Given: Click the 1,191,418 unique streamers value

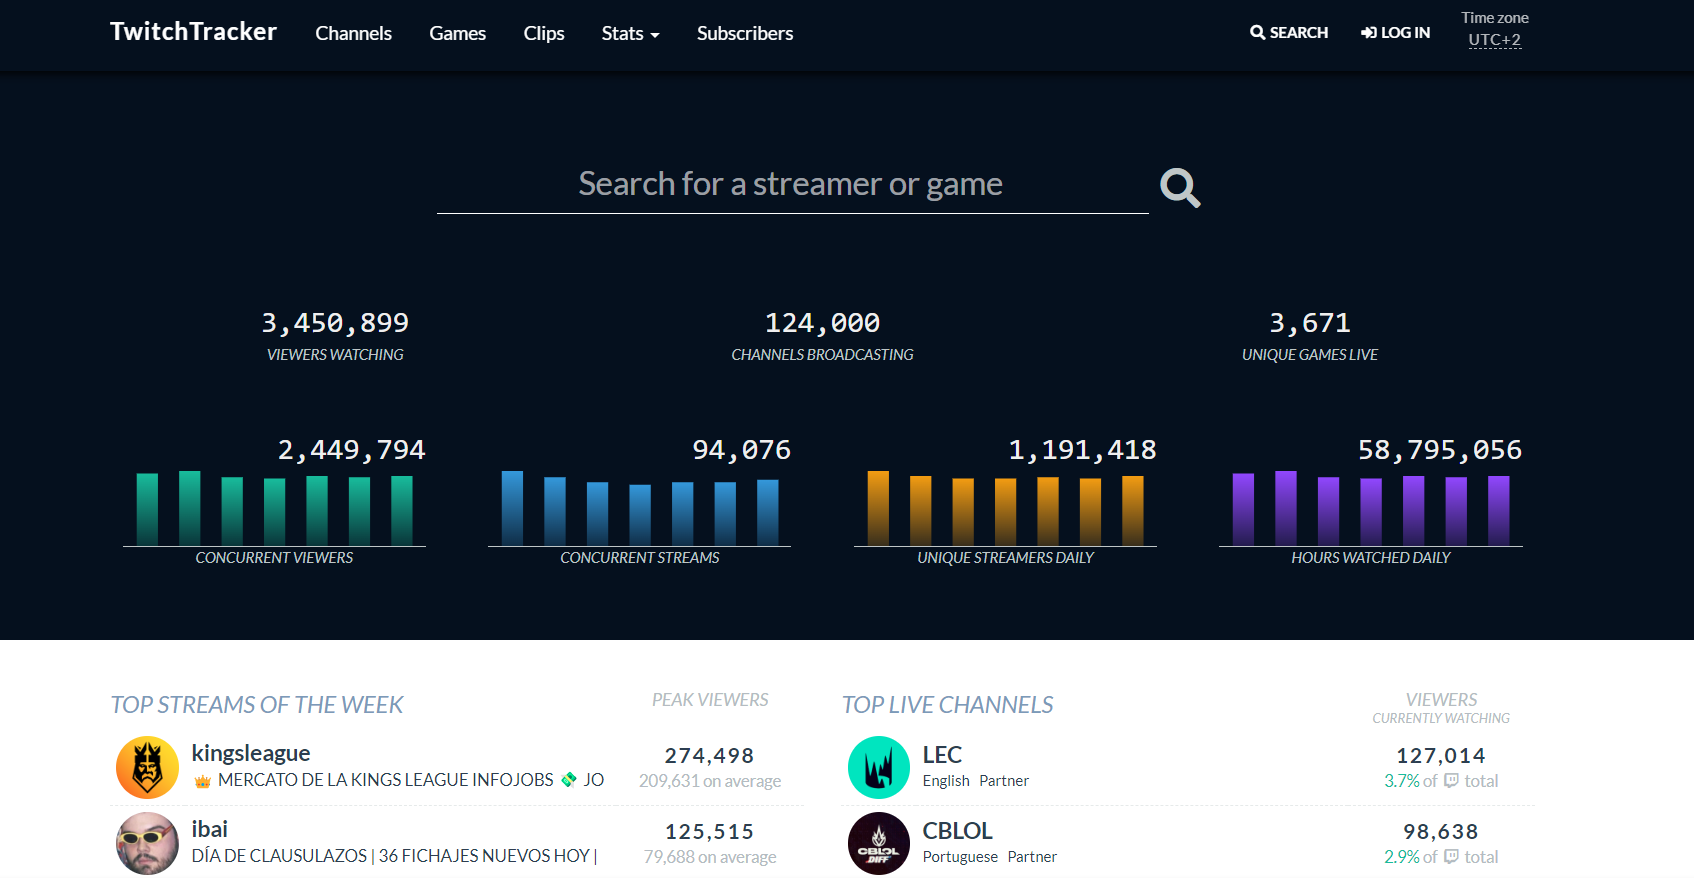Looking at the screenshot, I should (x=1082, y=450).
